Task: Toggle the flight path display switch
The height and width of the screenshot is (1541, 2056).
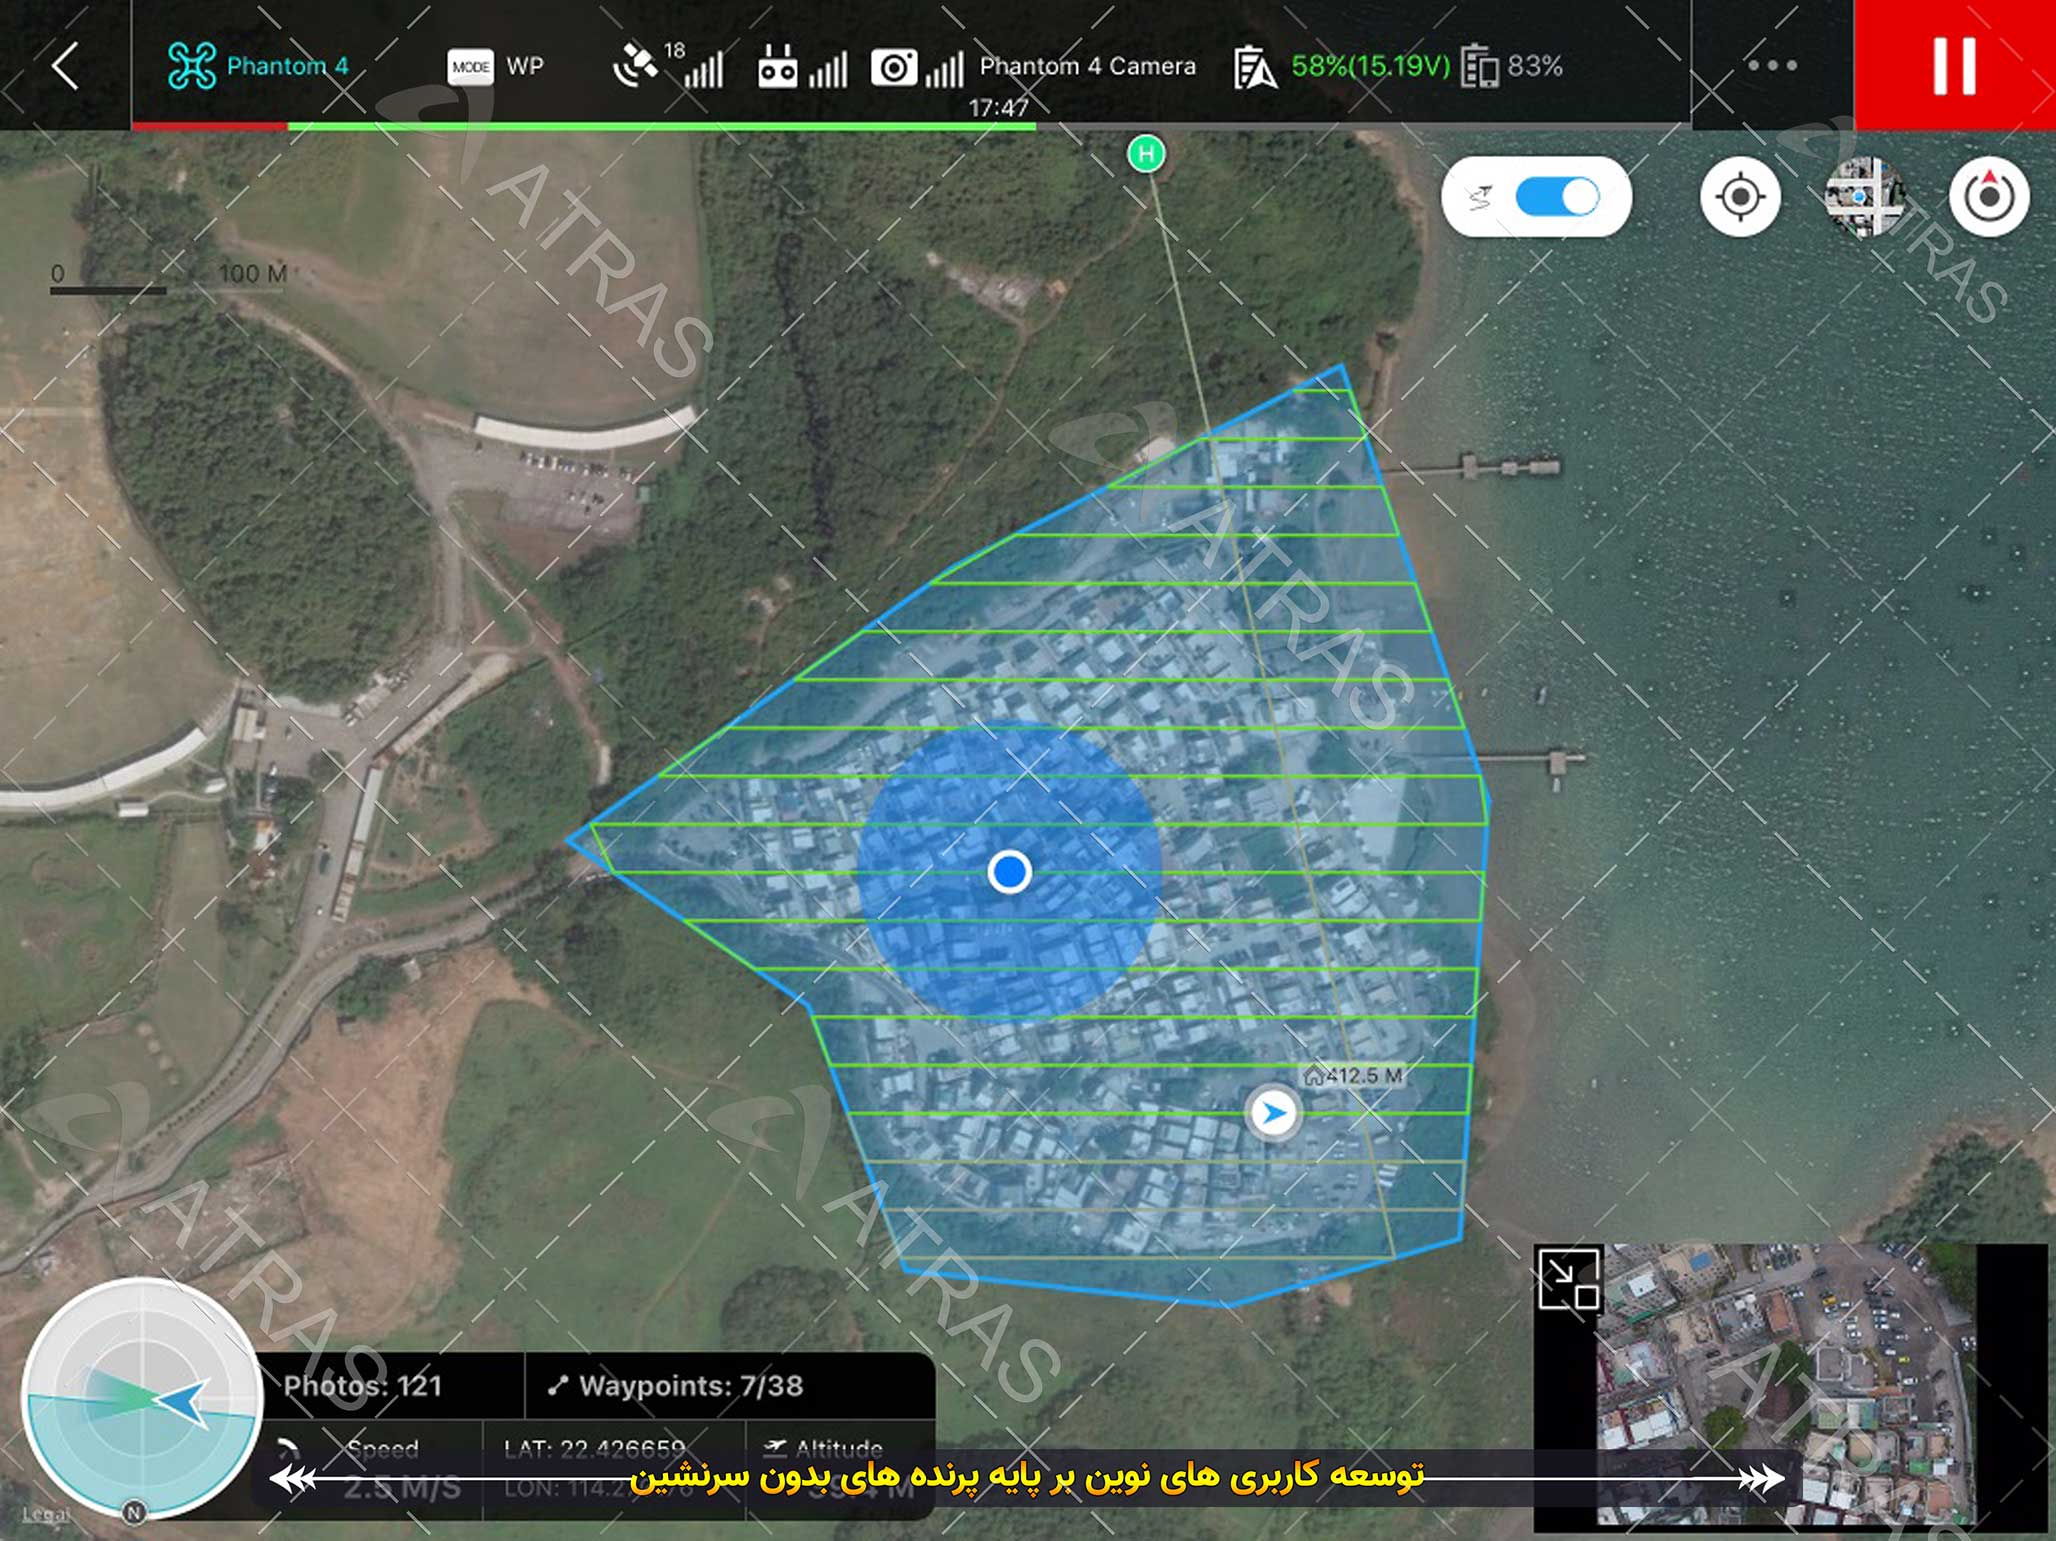Action: point(1556,197)
